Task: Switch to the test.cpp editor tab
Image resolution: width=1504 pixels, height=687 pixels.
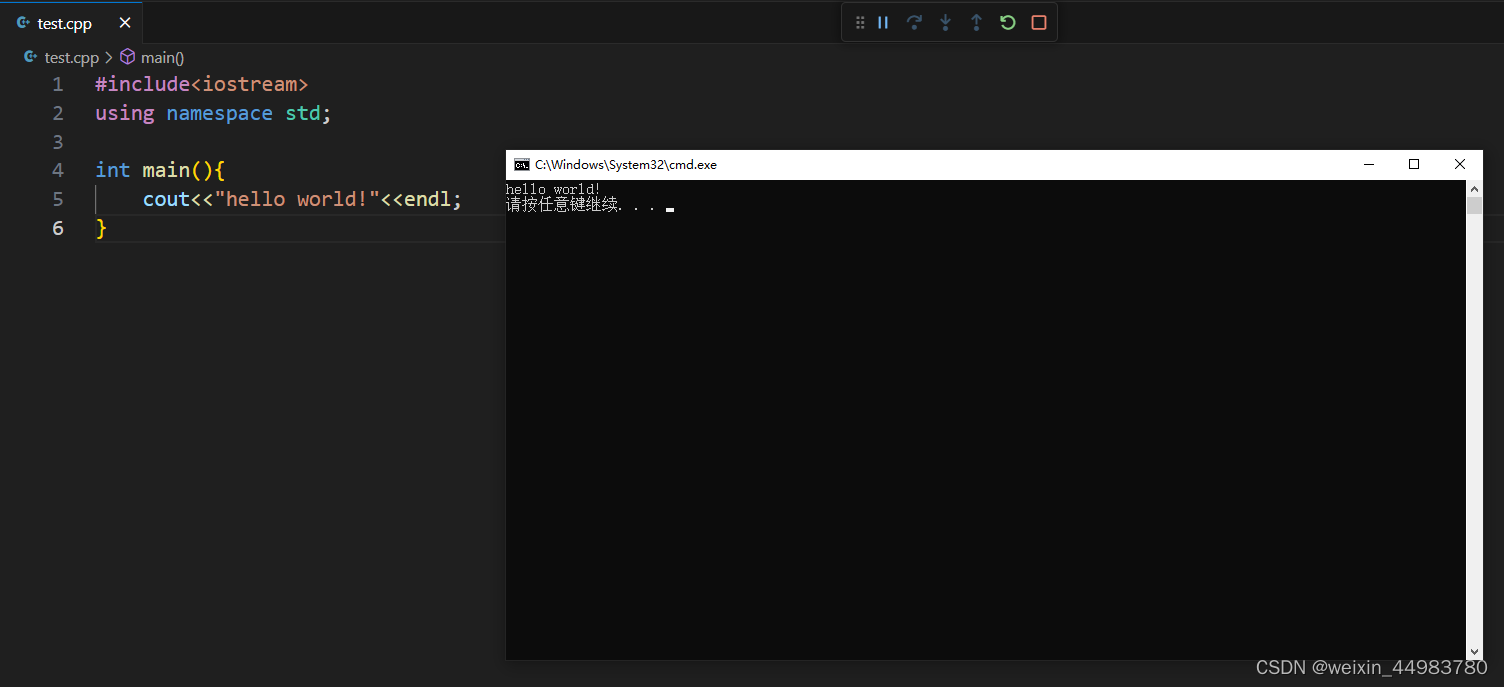Action: click(x=62, y=22)
